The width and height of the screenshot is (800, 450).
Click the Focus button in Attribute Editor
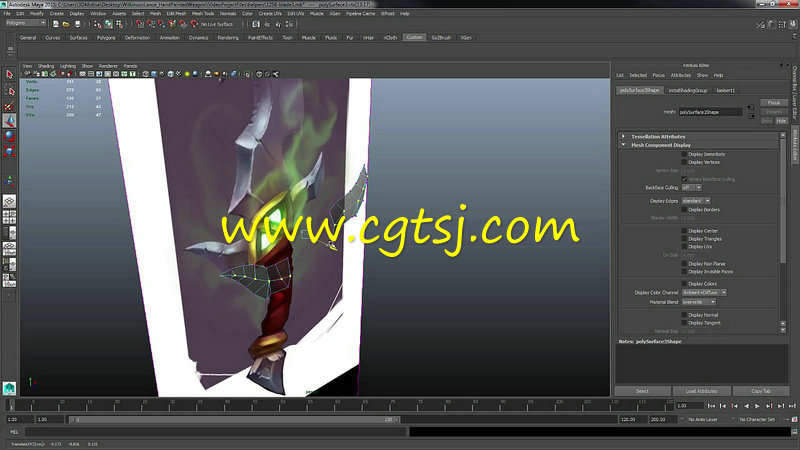(x=773, y=103)
